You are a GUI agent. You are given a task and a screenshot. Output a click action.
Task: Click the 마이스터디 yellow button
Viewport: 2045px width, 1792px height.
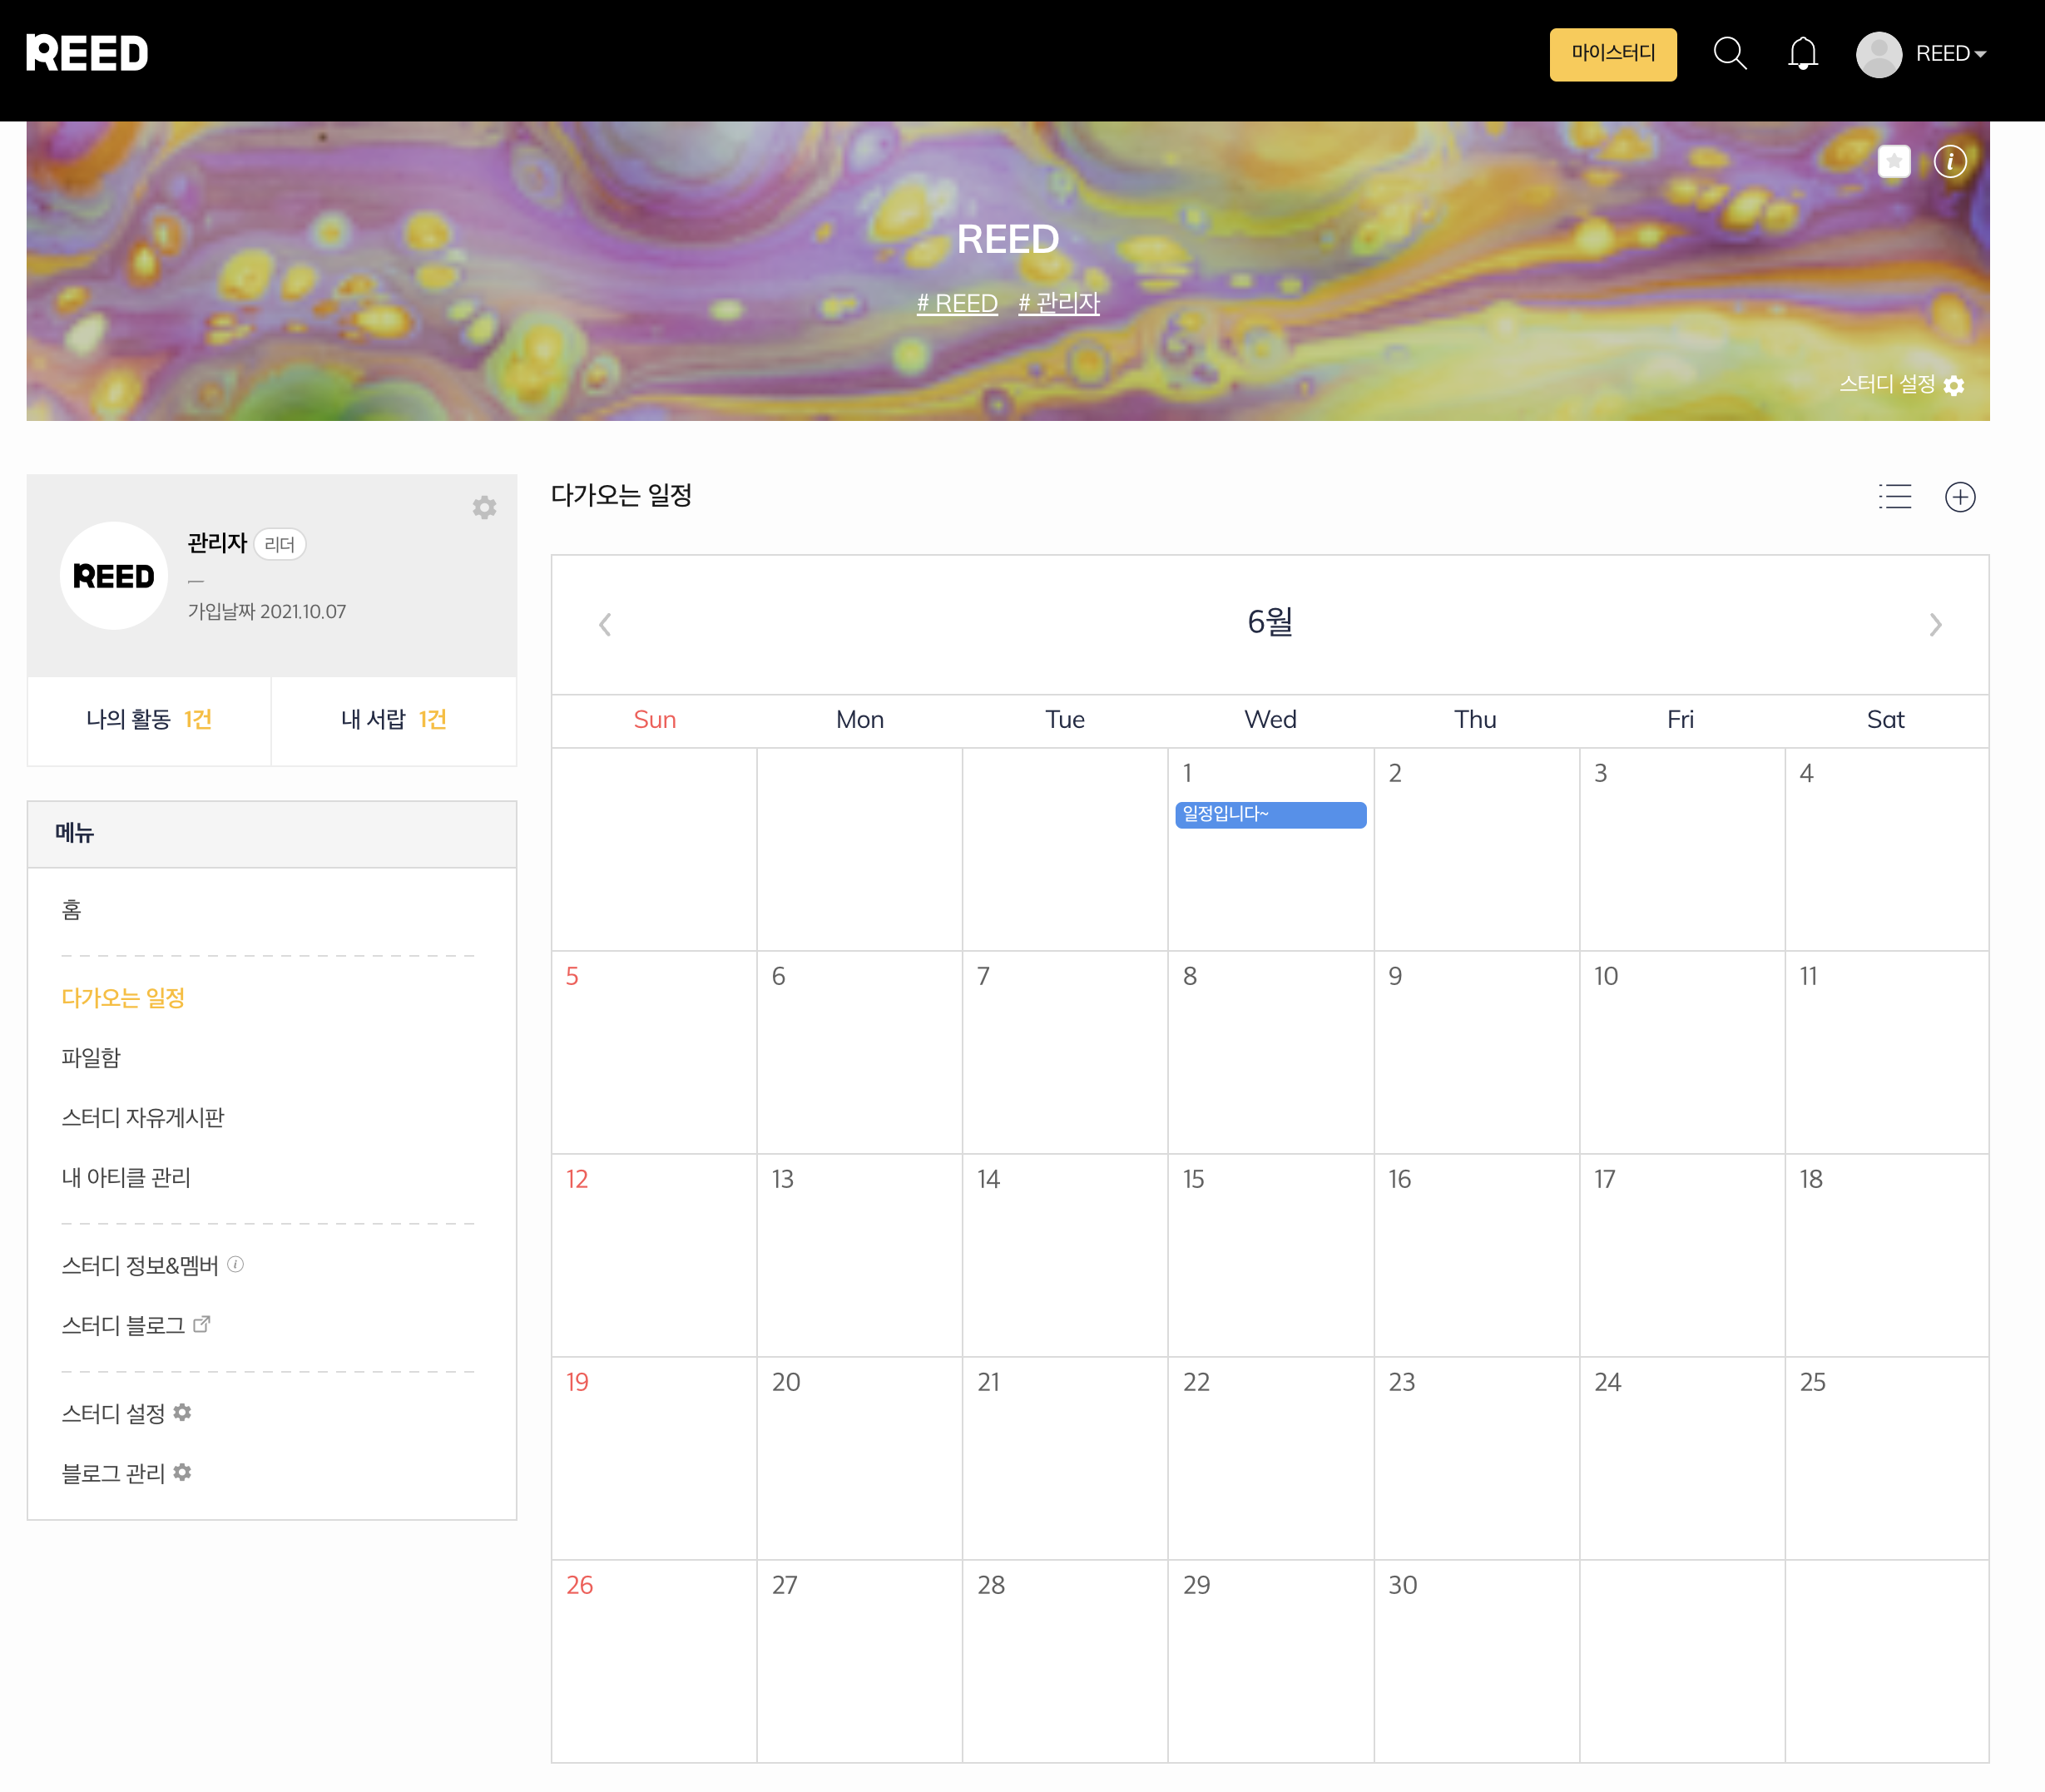pyautogui.click(x=1613, y=54)
